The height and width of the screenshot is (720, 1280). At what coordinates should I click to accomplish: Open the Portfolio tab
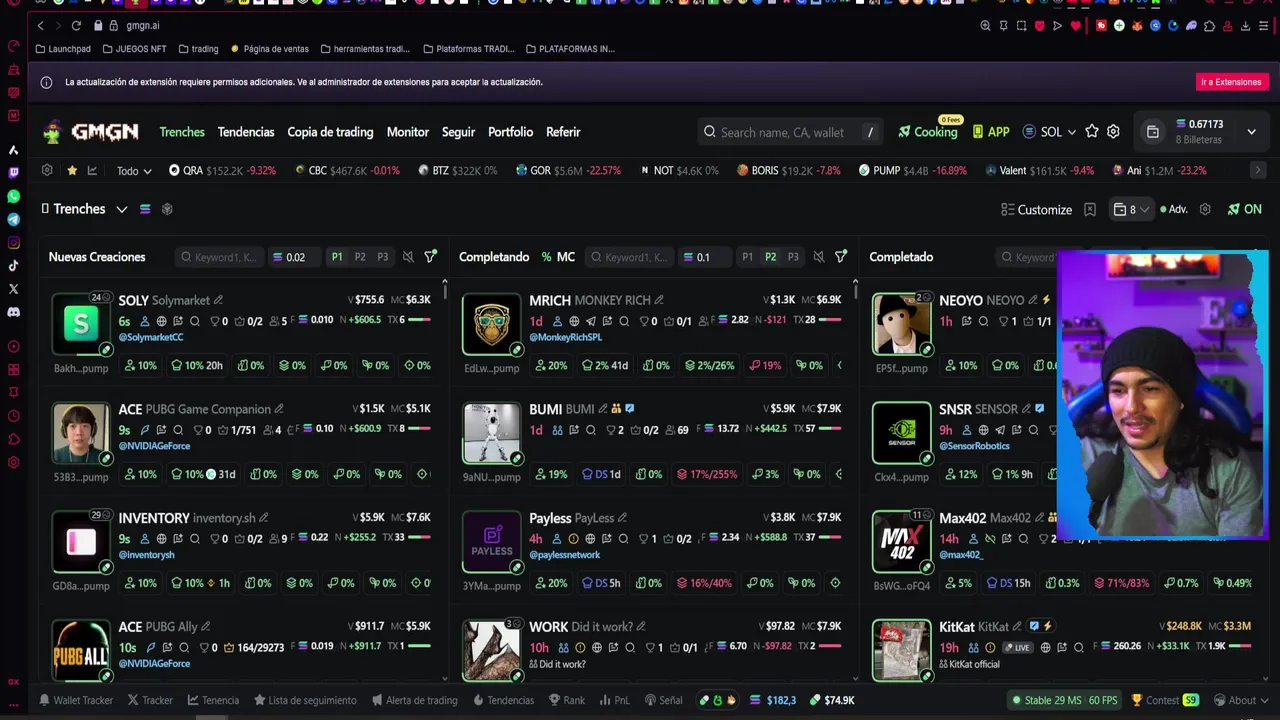tap(510, 132)
